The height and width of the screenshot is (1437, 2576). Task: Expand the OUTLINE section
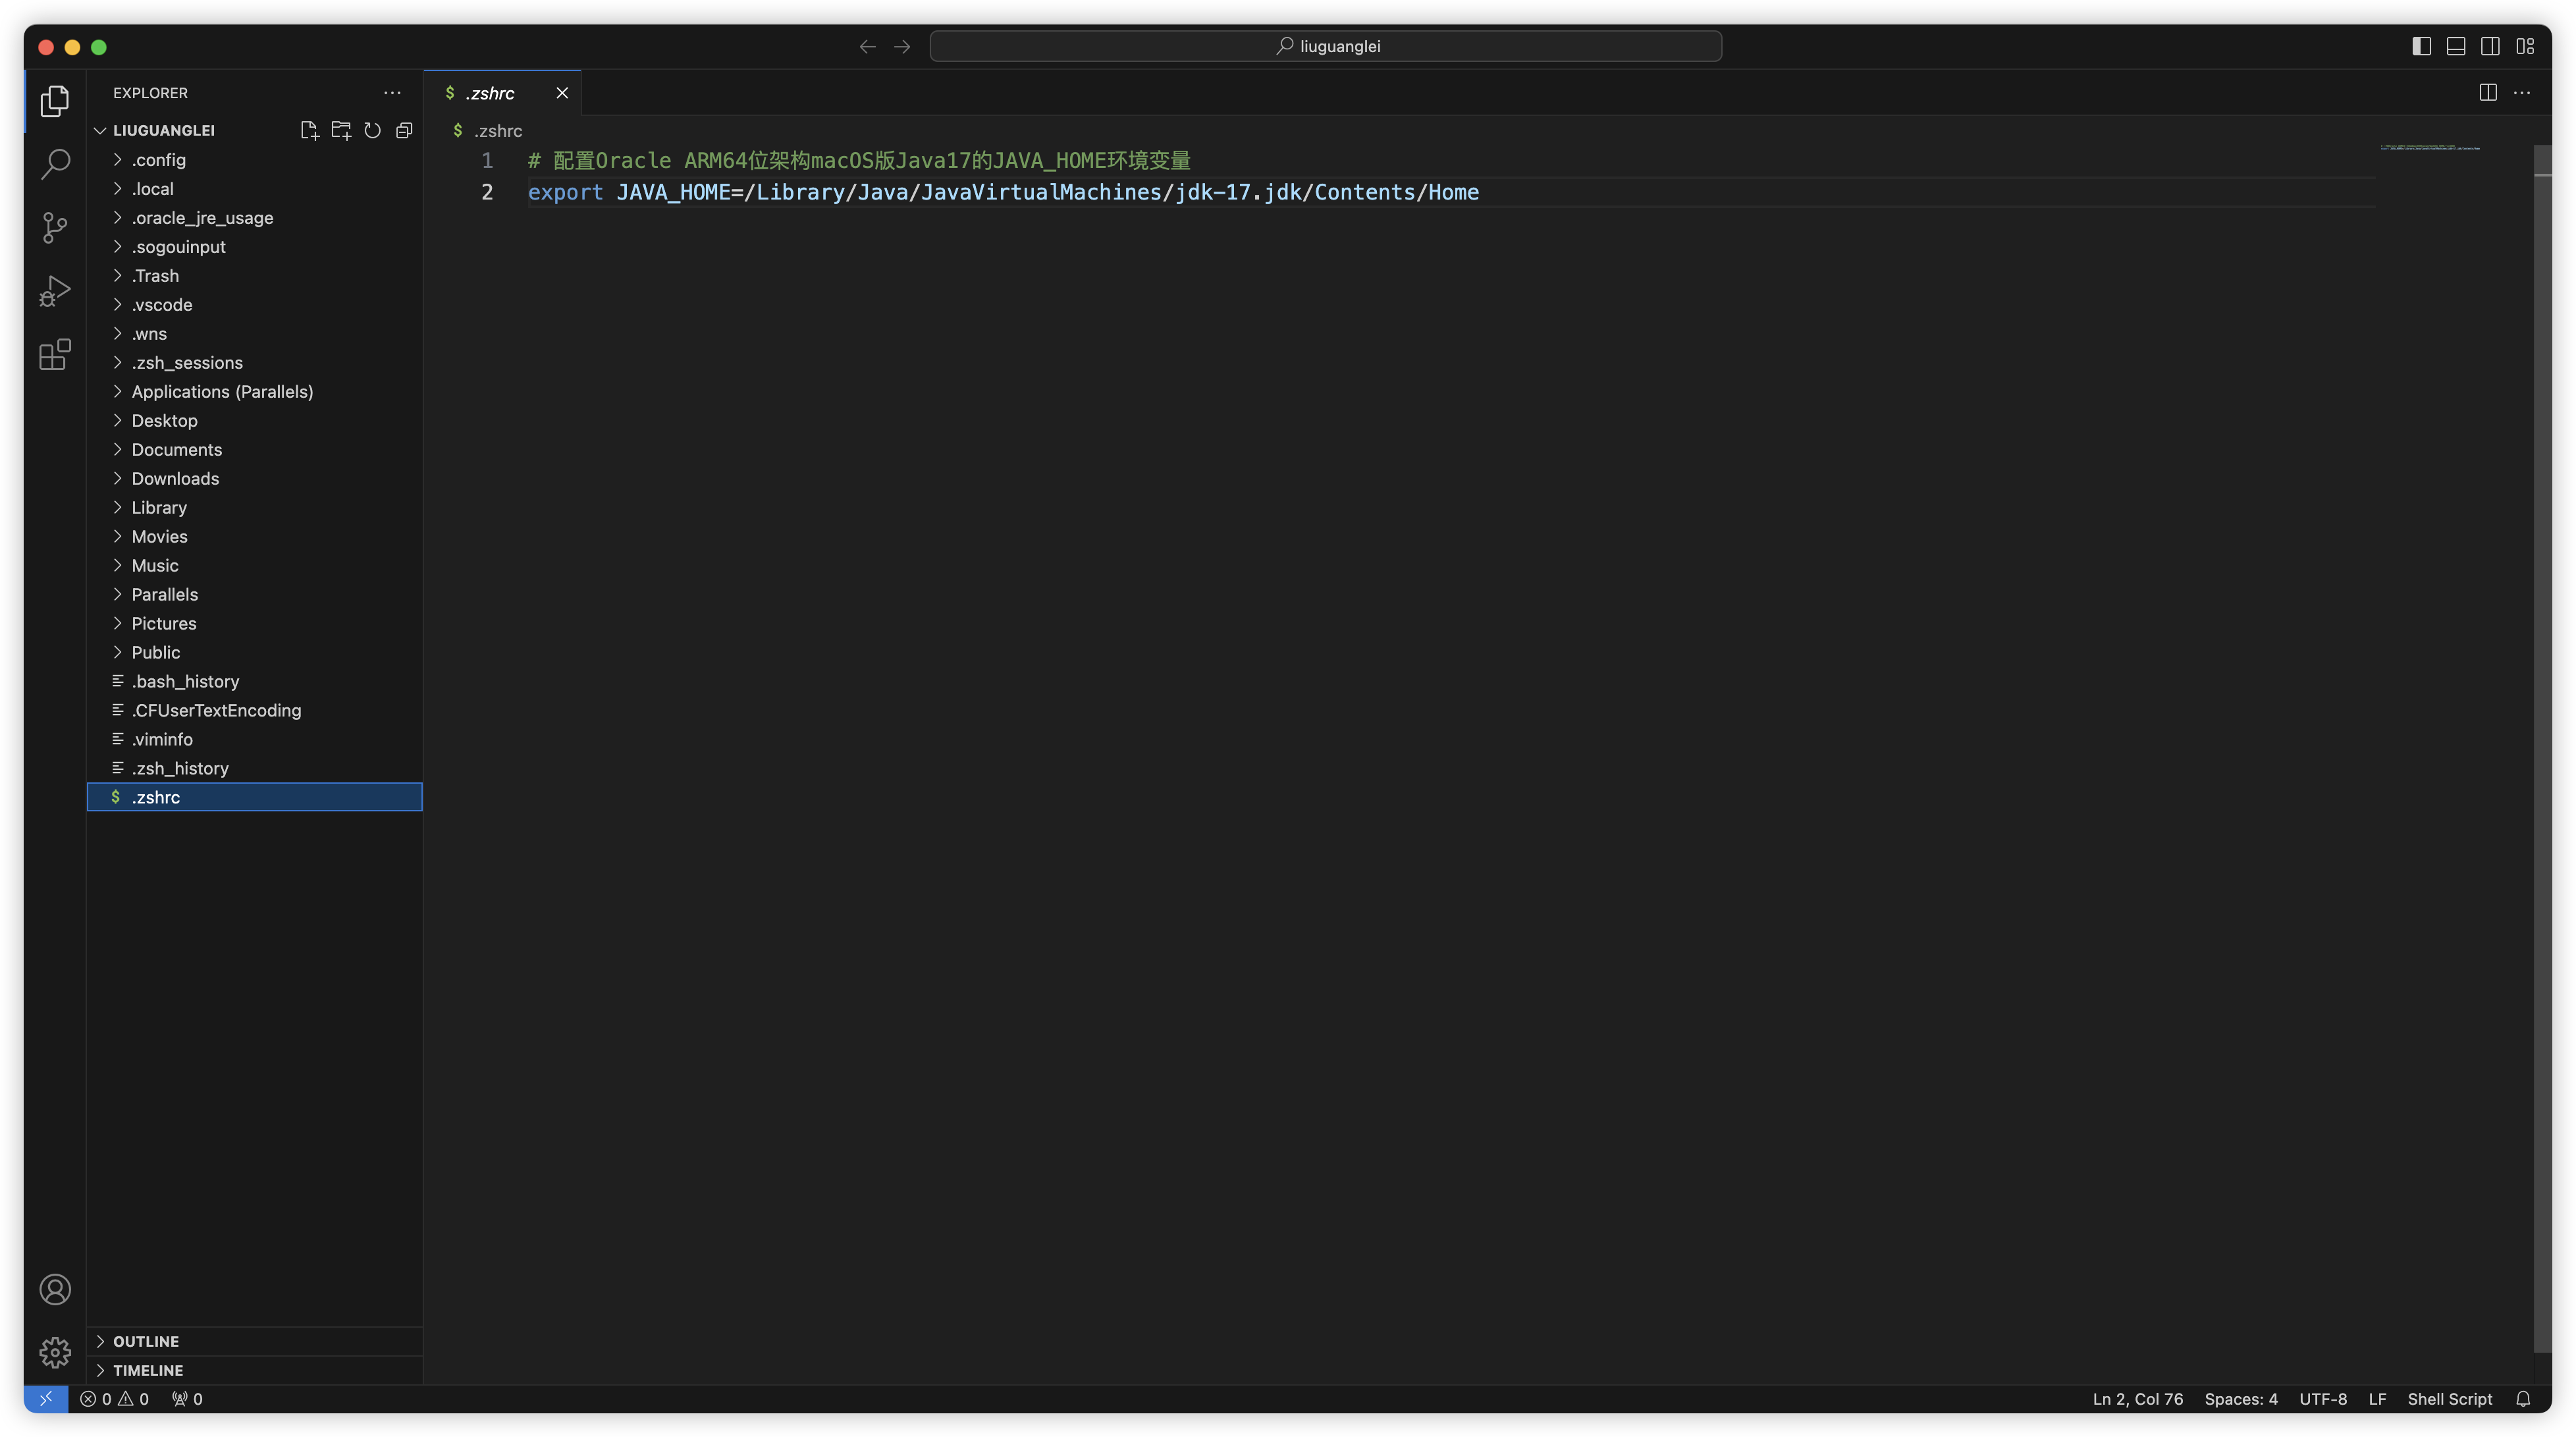point(146,1341)
